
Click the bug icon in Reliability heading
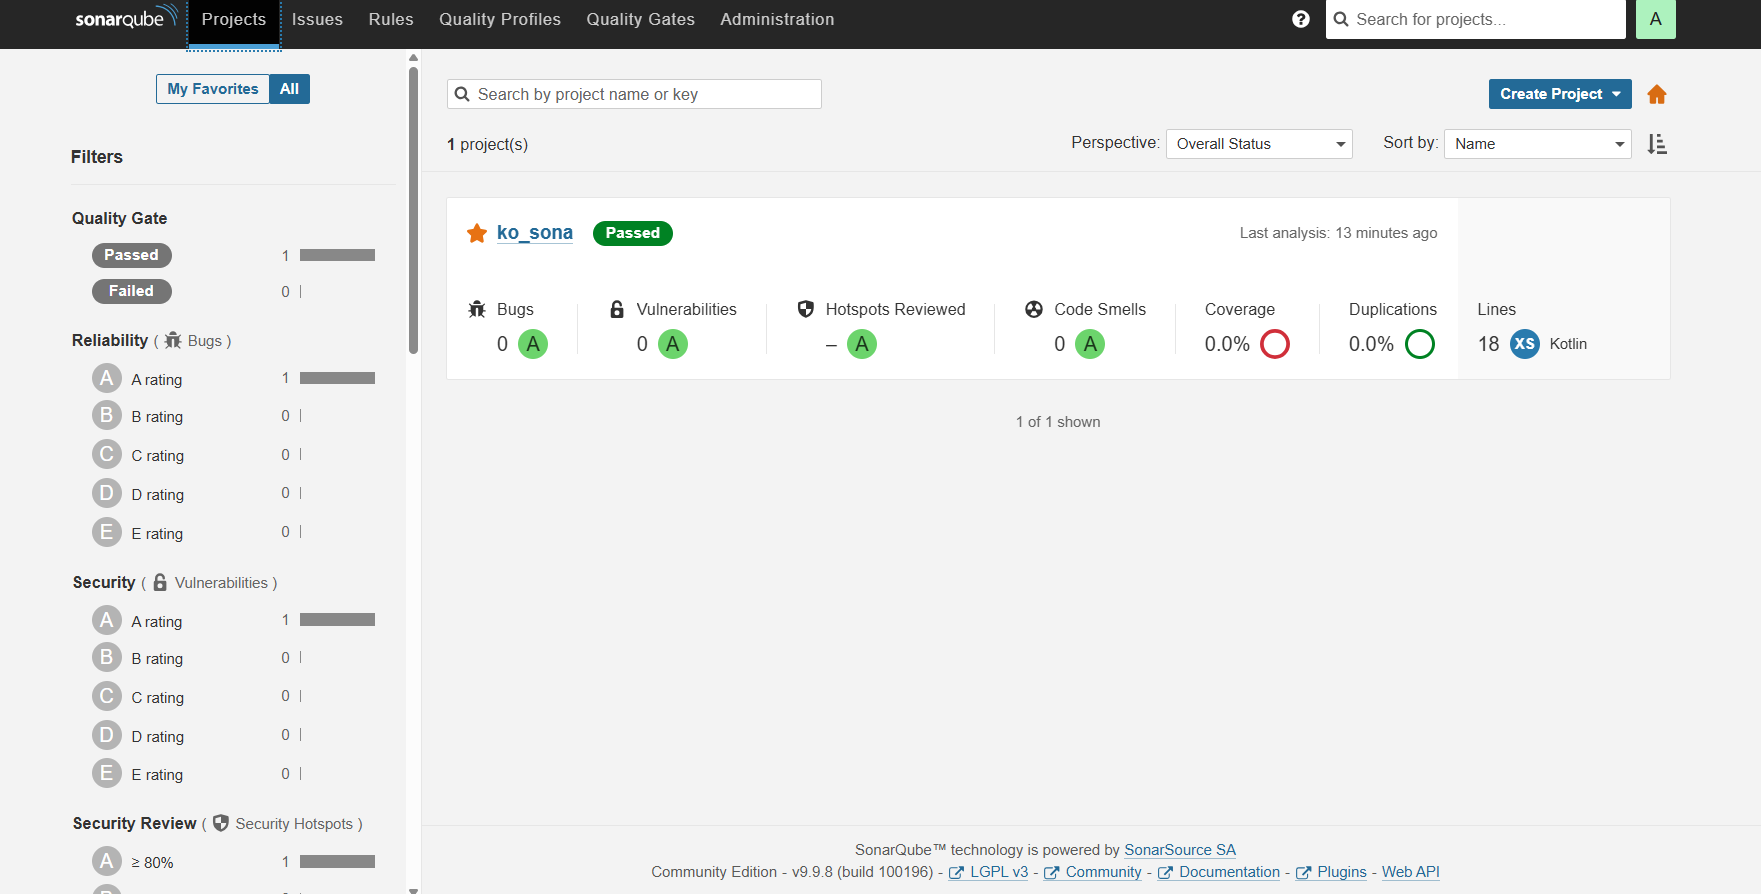173,340
